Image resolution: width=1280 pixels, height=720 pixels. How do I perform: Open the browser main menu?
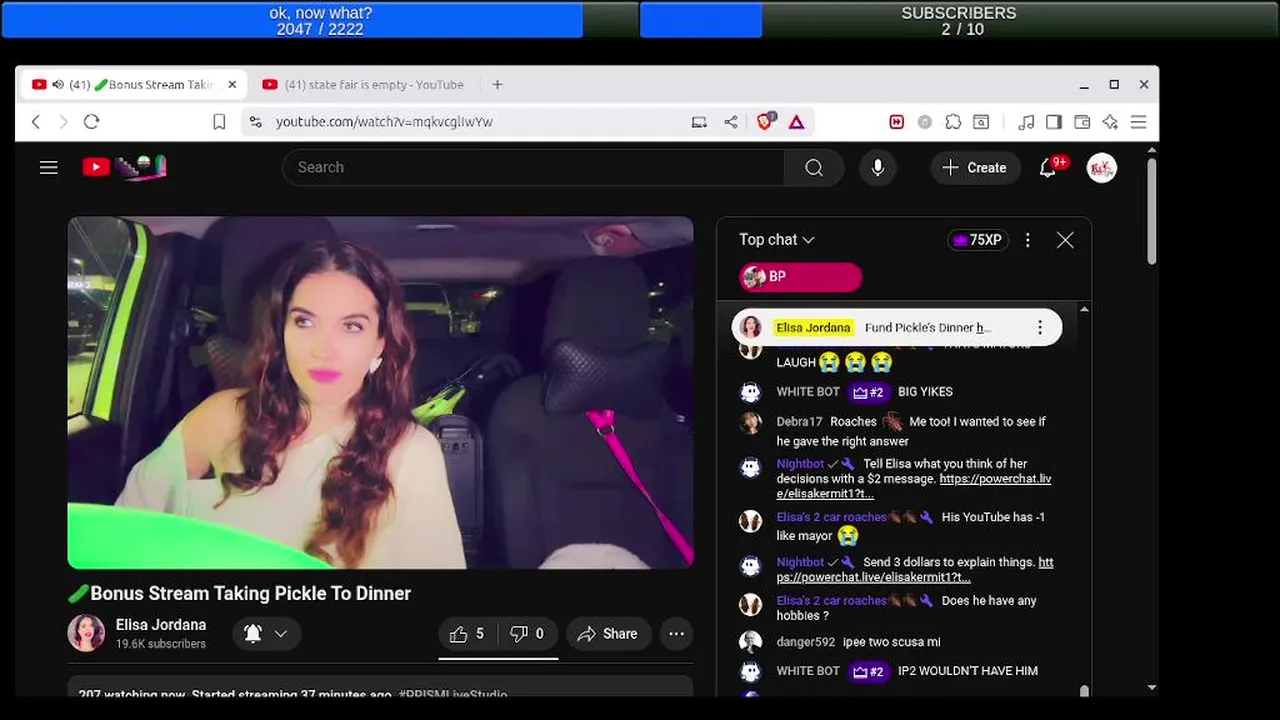pyautogui.click(x=1138, y=122)
